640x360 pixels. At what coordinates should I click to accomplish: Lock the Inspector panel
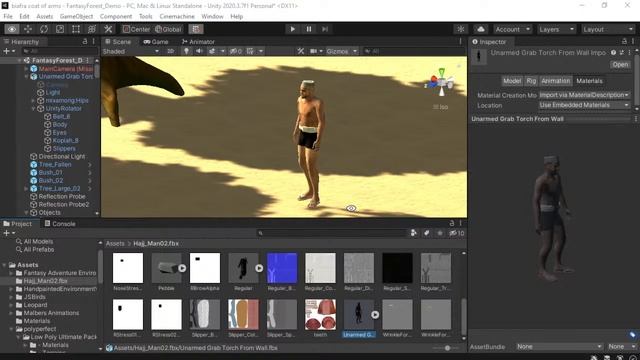(x=624, y=41)
